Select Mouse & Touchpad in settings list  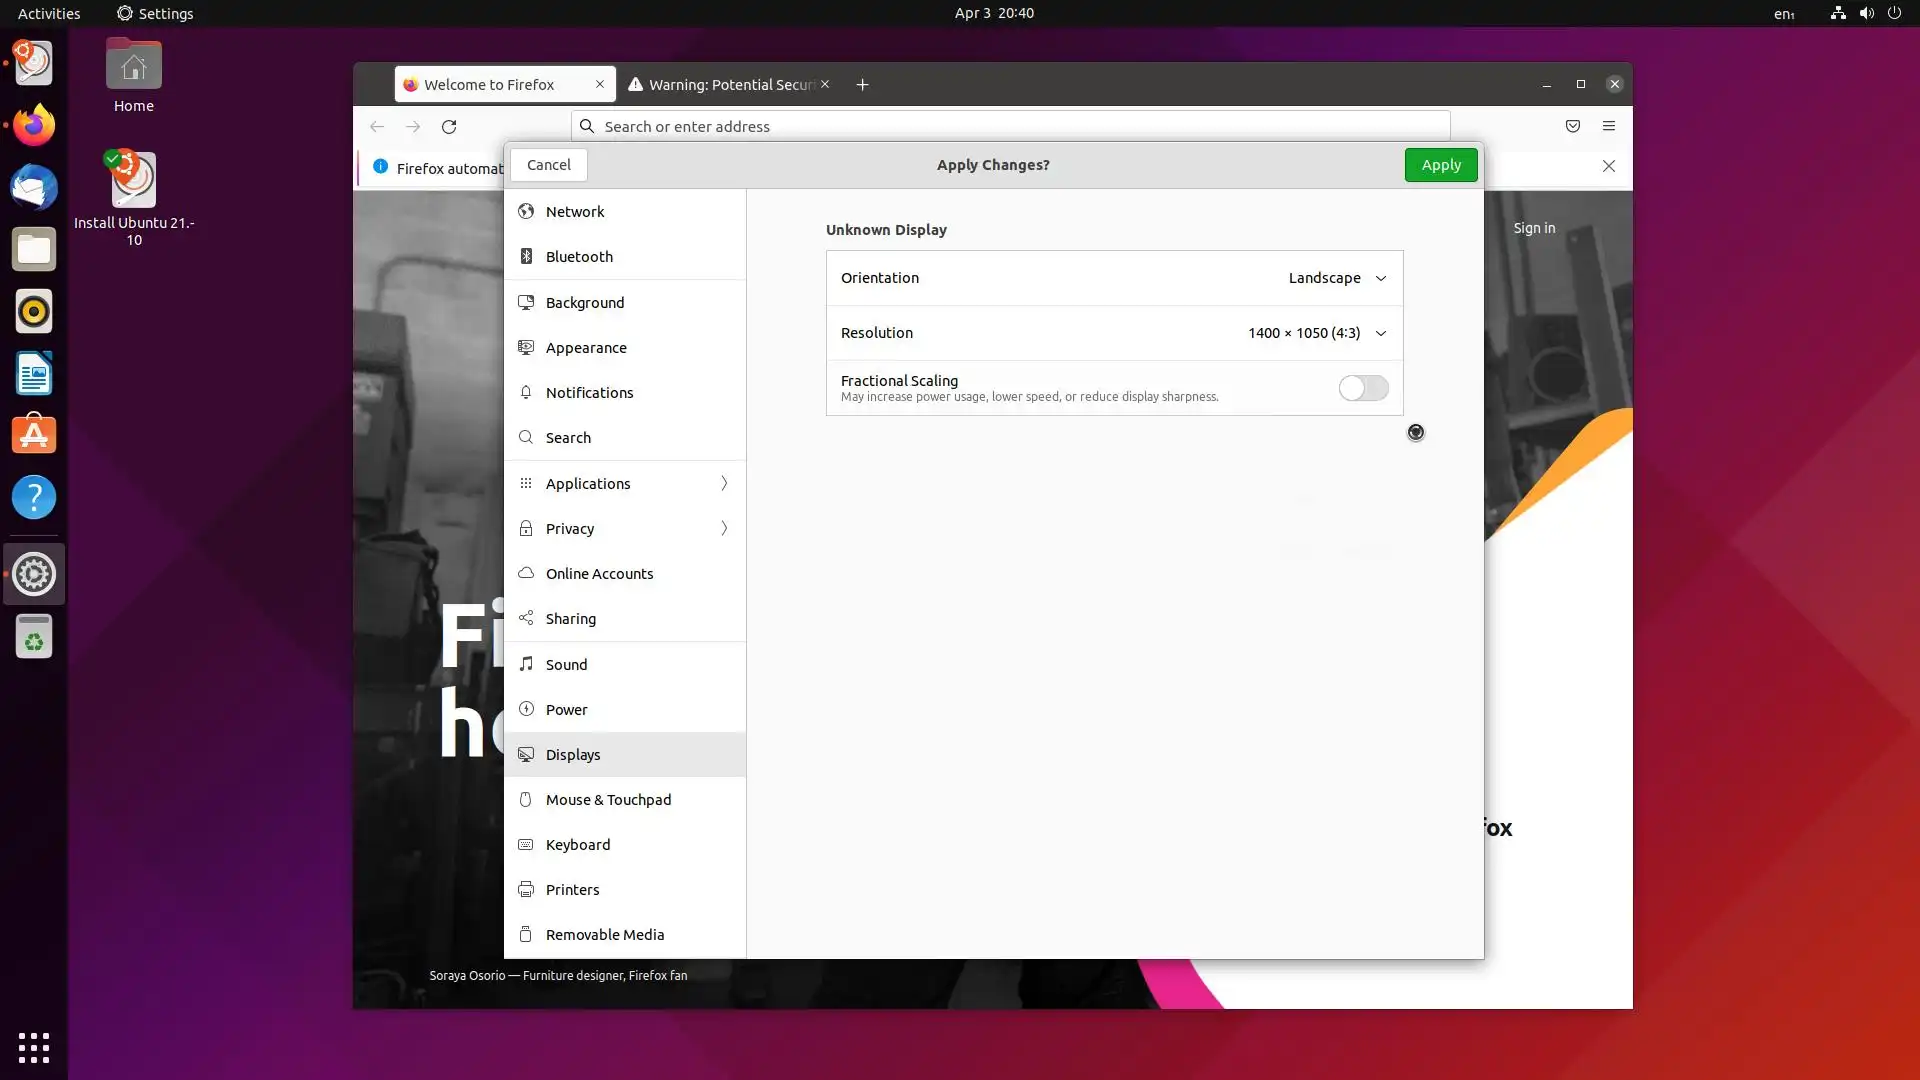[608, 800]
